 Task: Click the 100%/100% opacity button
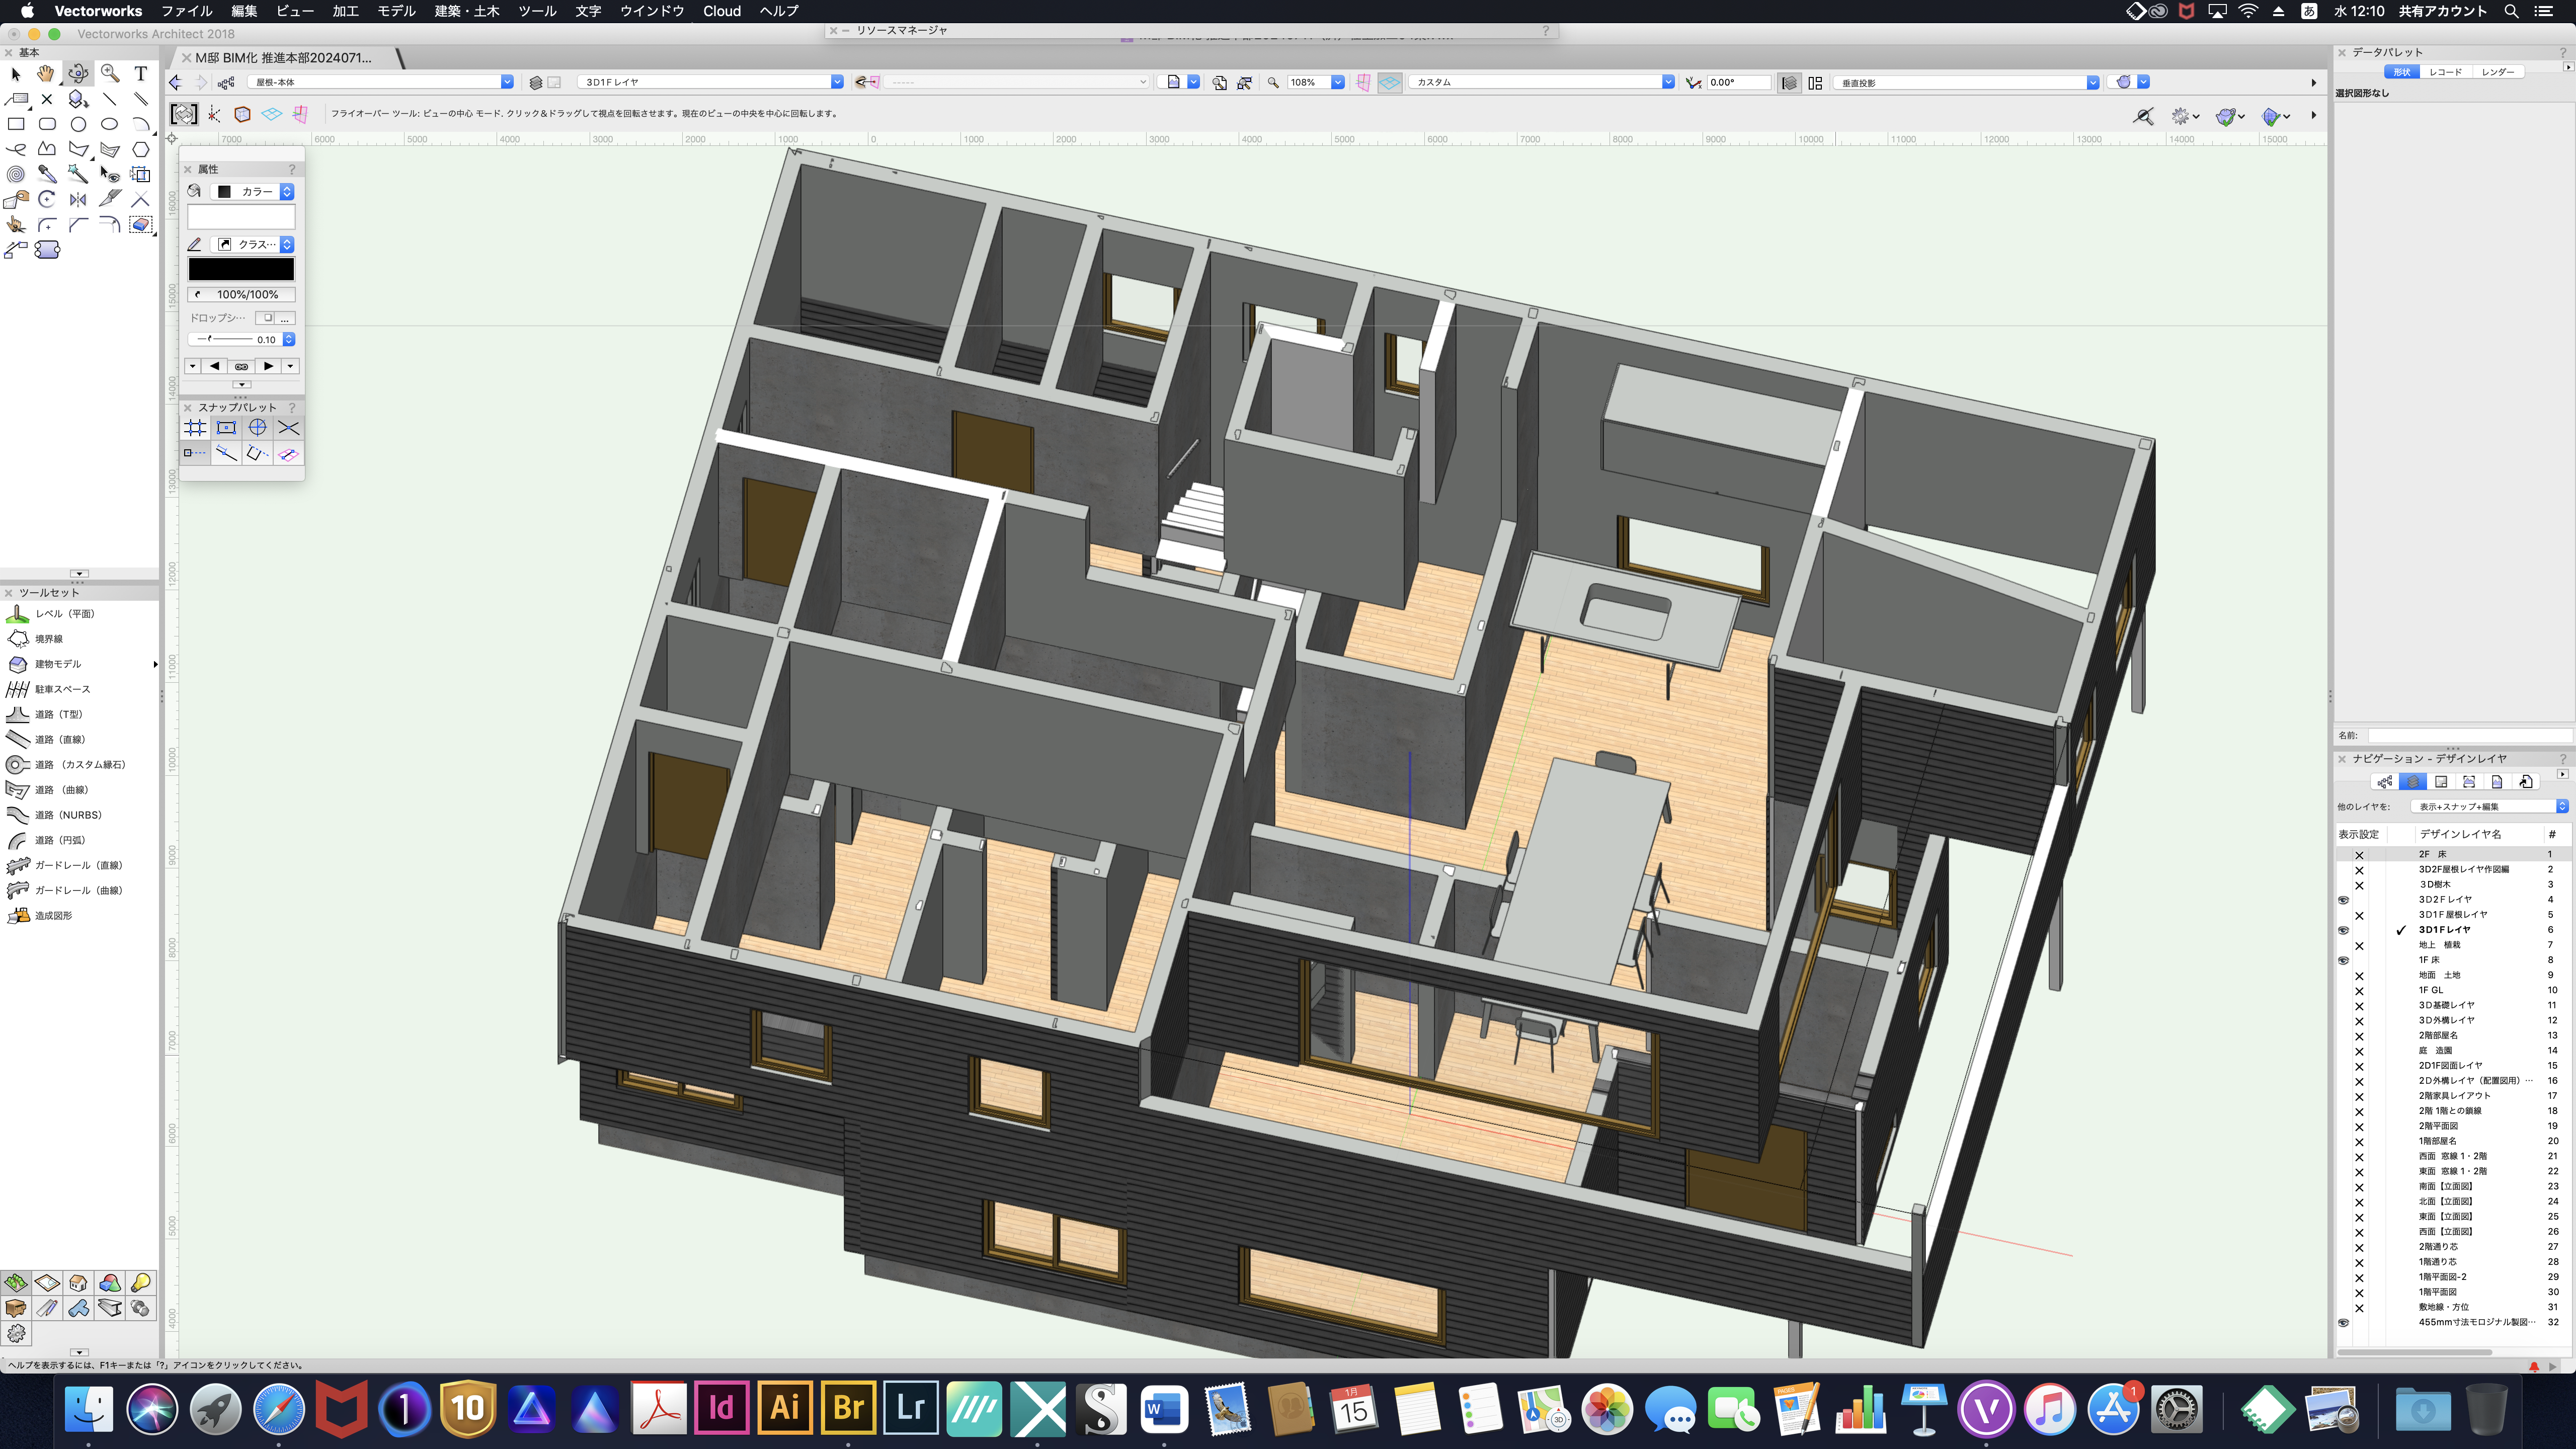click(x=241, y=294)
